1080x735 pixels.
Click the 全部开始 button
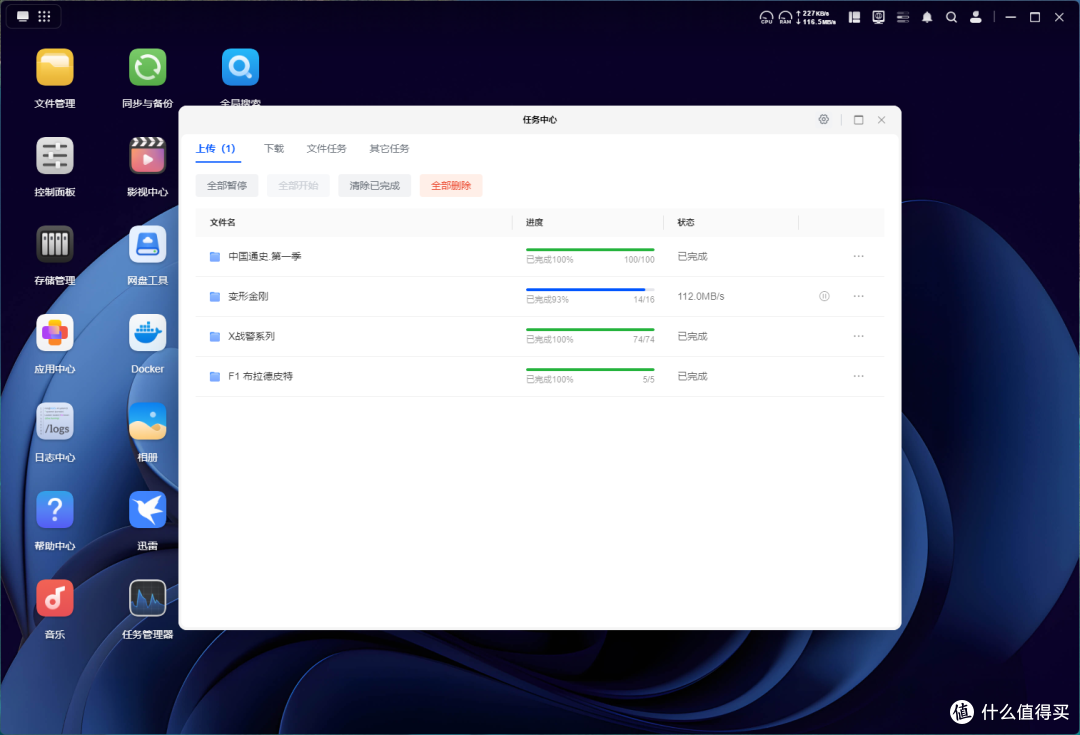pyautogui.click(x=298, y=185)
